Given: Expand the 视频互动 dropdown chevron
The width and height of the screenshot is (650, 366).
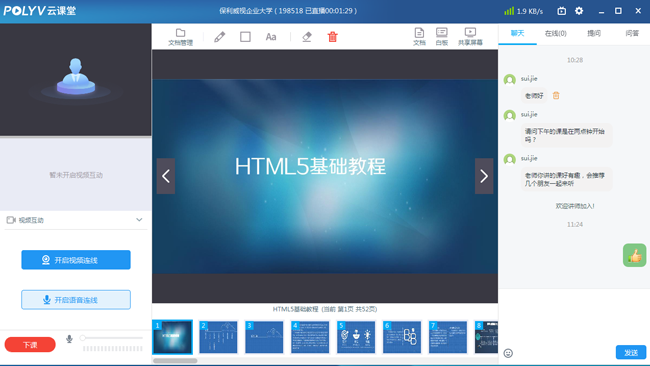Looking at the screenshot, I should click(x=139, y=220).
